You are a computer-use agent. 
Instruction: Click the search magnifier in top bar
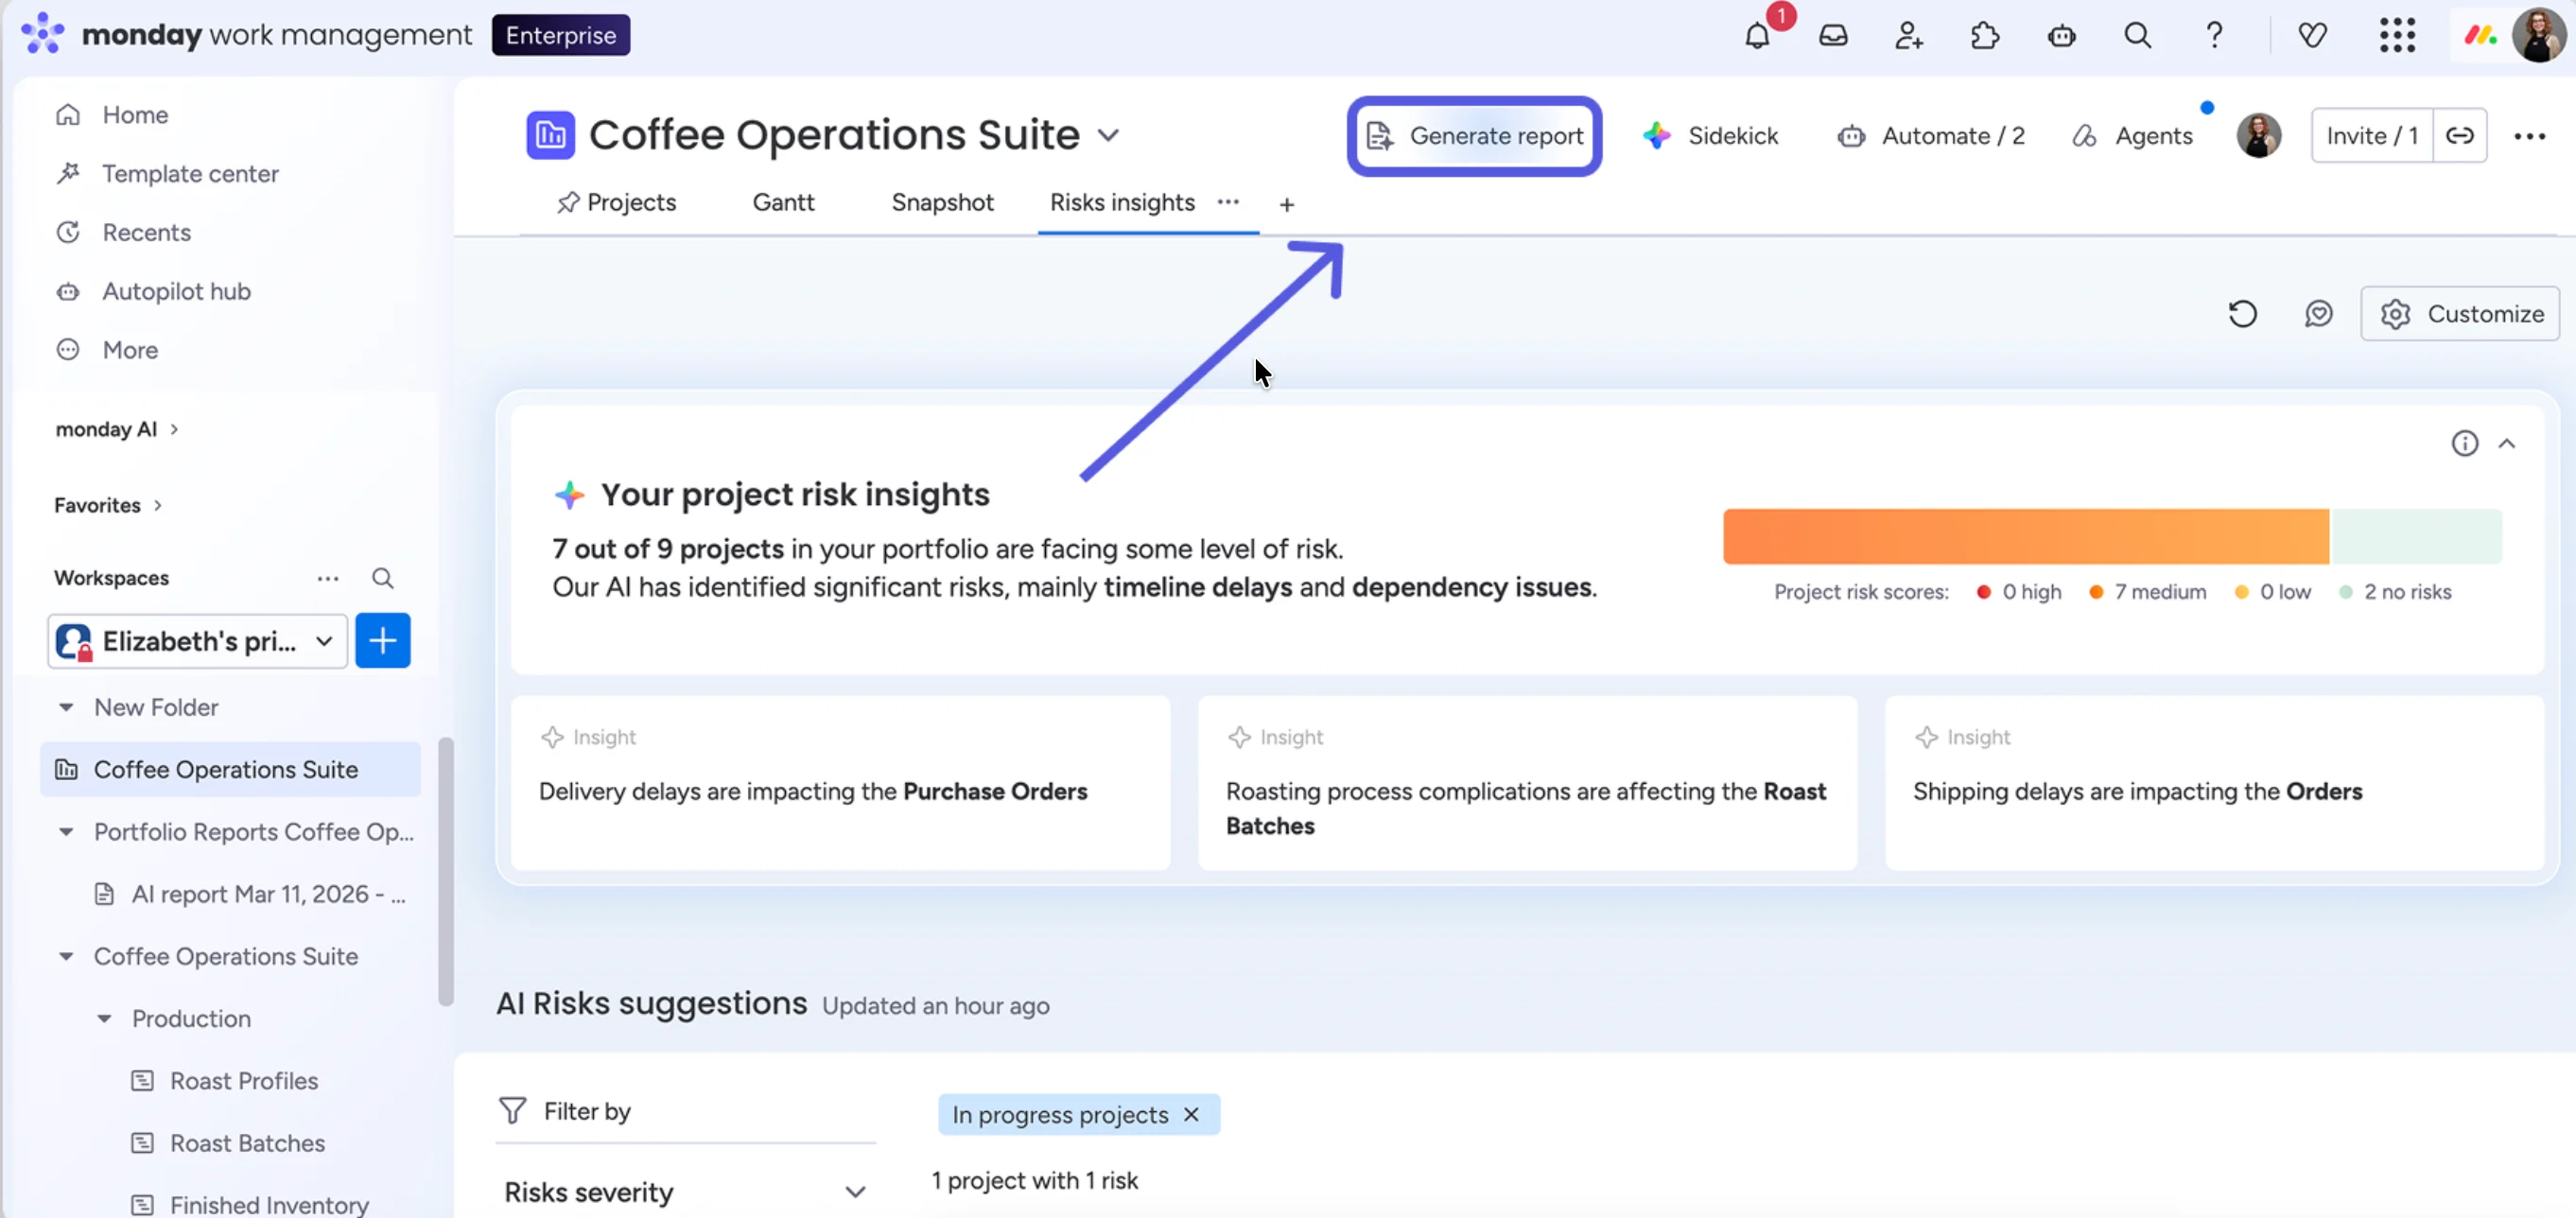(2138, 36)
